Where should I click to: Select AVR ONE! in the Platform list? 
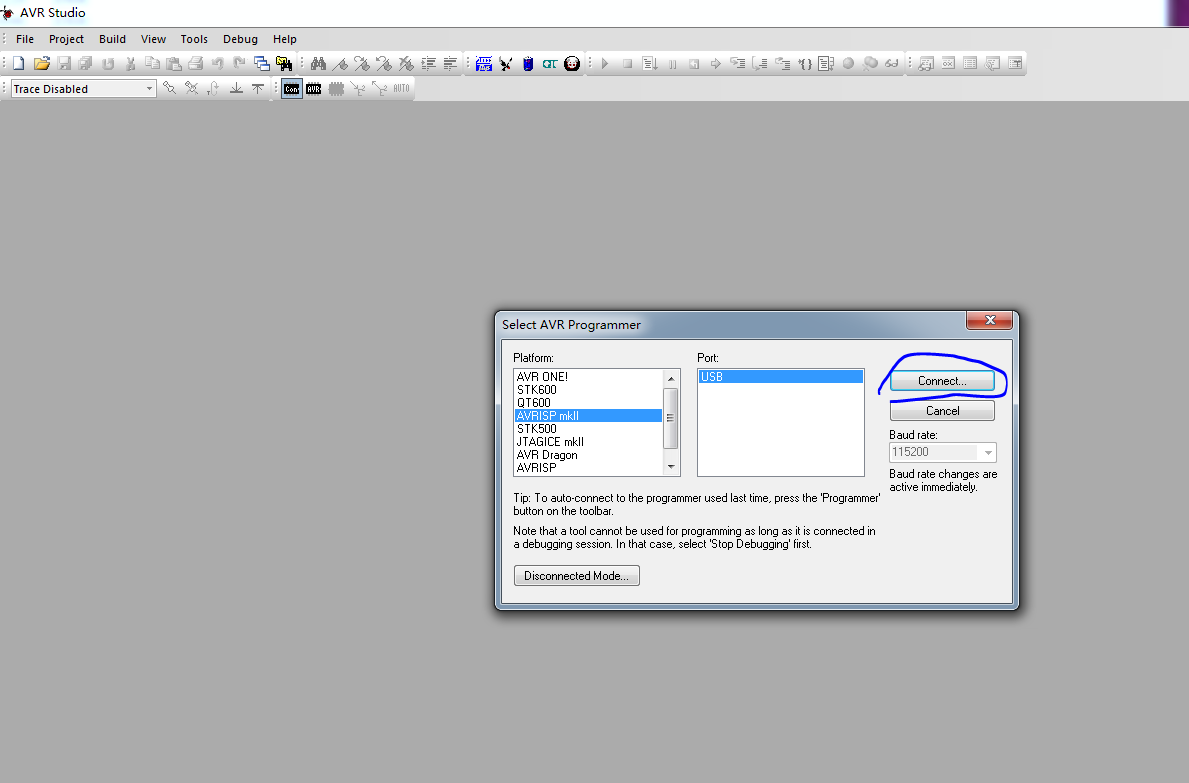(x=588, y=377)
